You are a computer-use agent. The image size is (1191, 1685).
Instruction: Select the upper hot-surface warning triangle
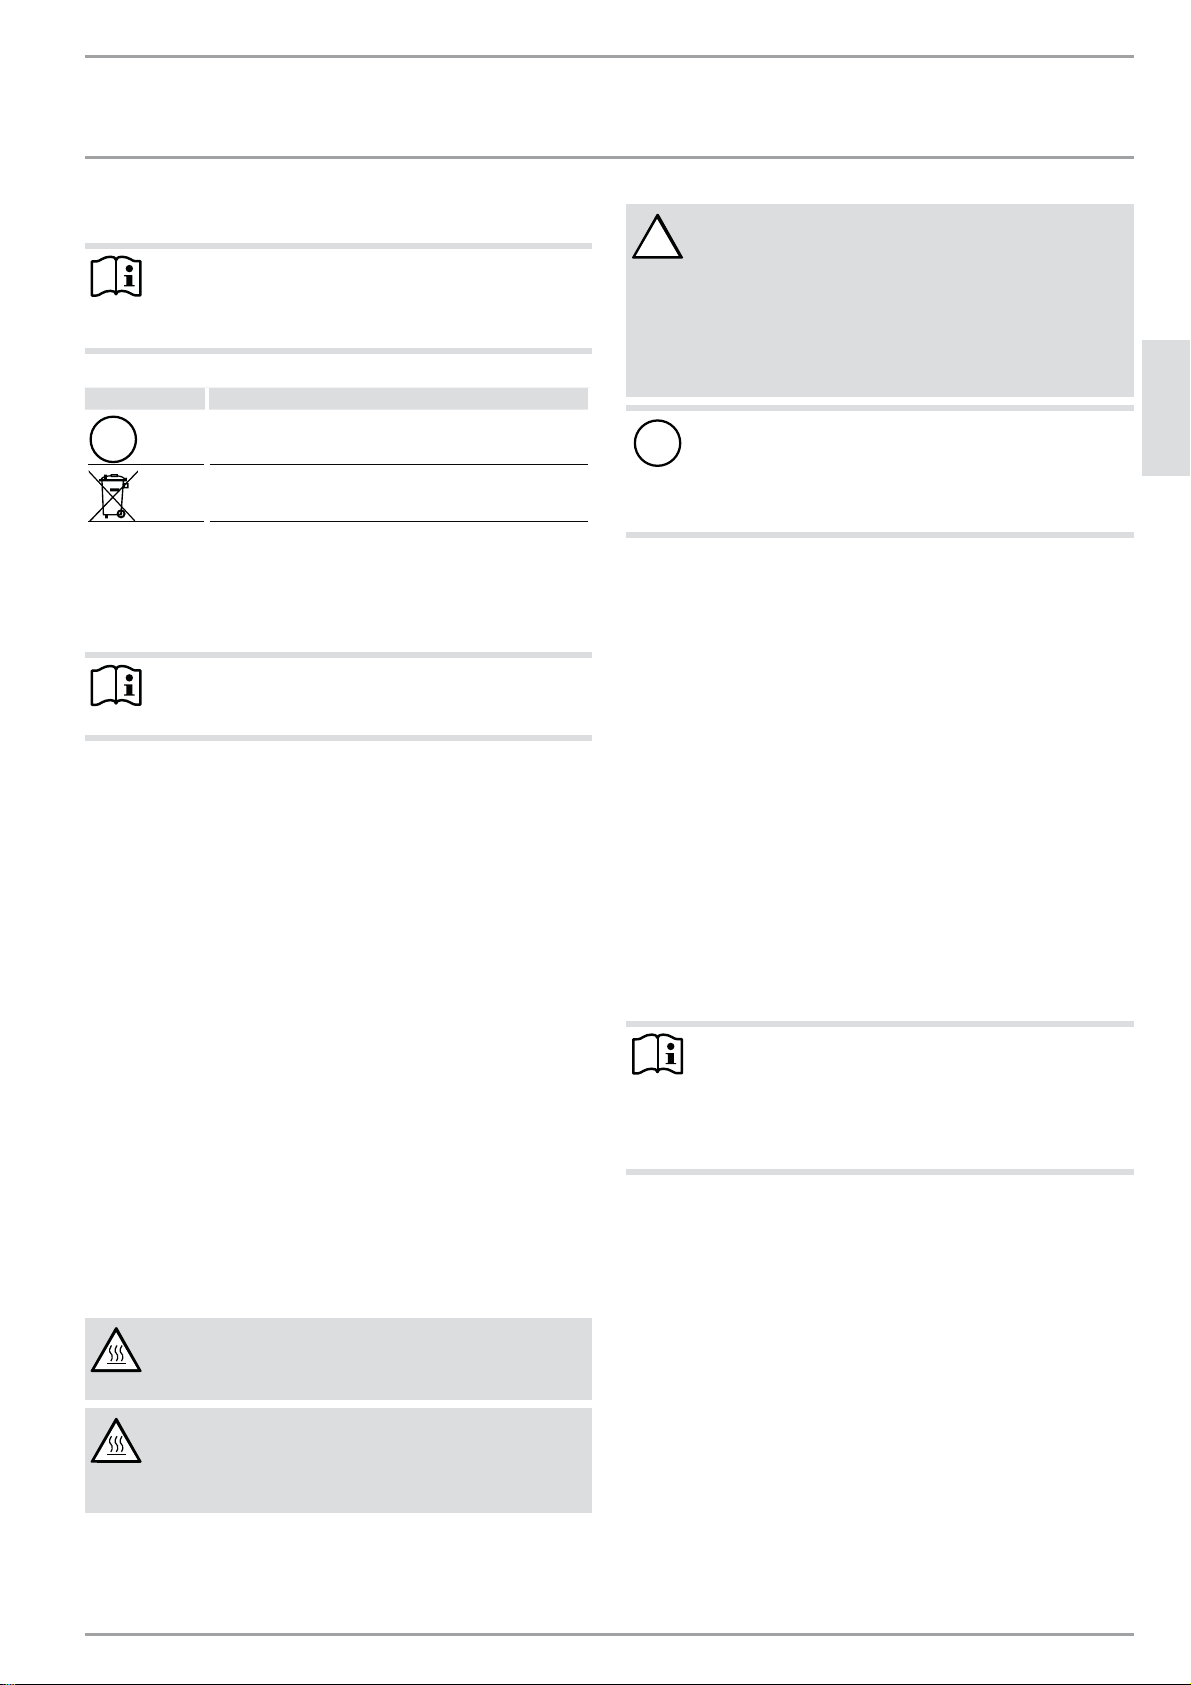tap(116, 1350)
